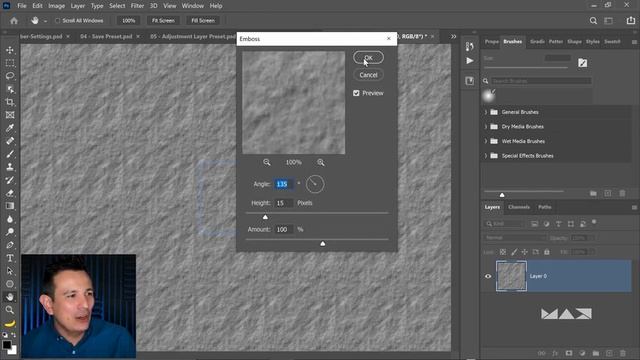640x360 pixels.
Task: Click the Fit Screen button
Action: [x=163, y=20]
